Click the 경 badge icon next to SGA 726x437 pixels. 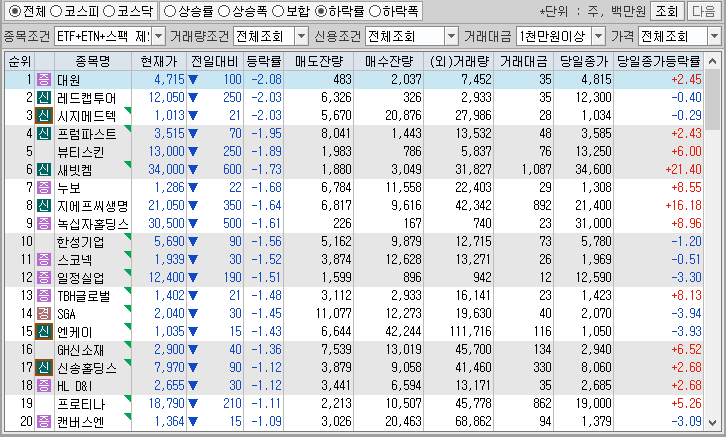[44, 313]
